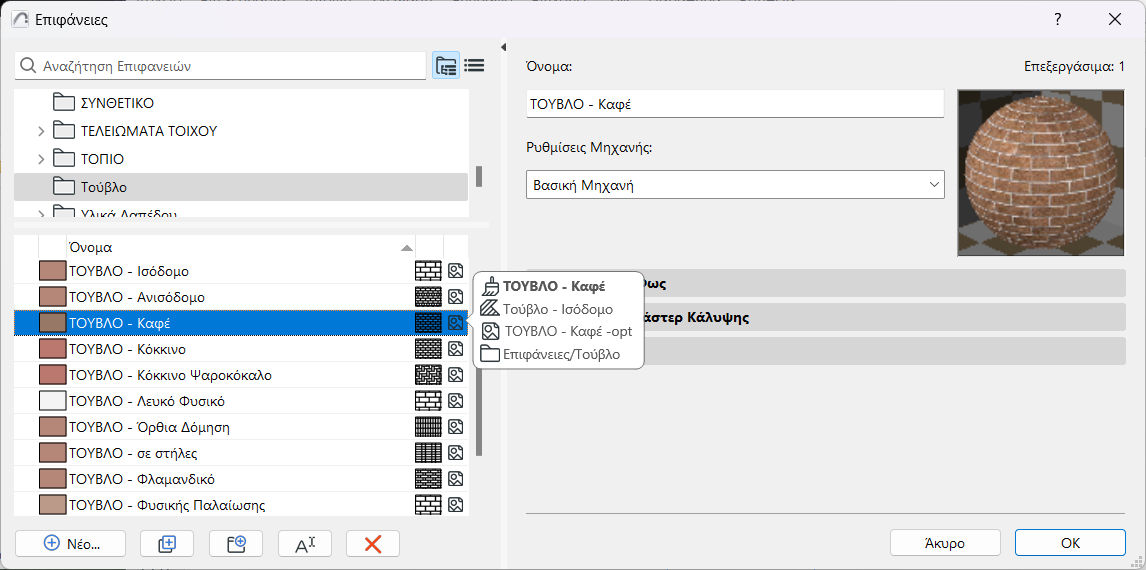
Task: Select the row ΤΟΥΒΛΟ - Κόκκινο Ψαροκόκαλο
Action: tap(240, 375)
